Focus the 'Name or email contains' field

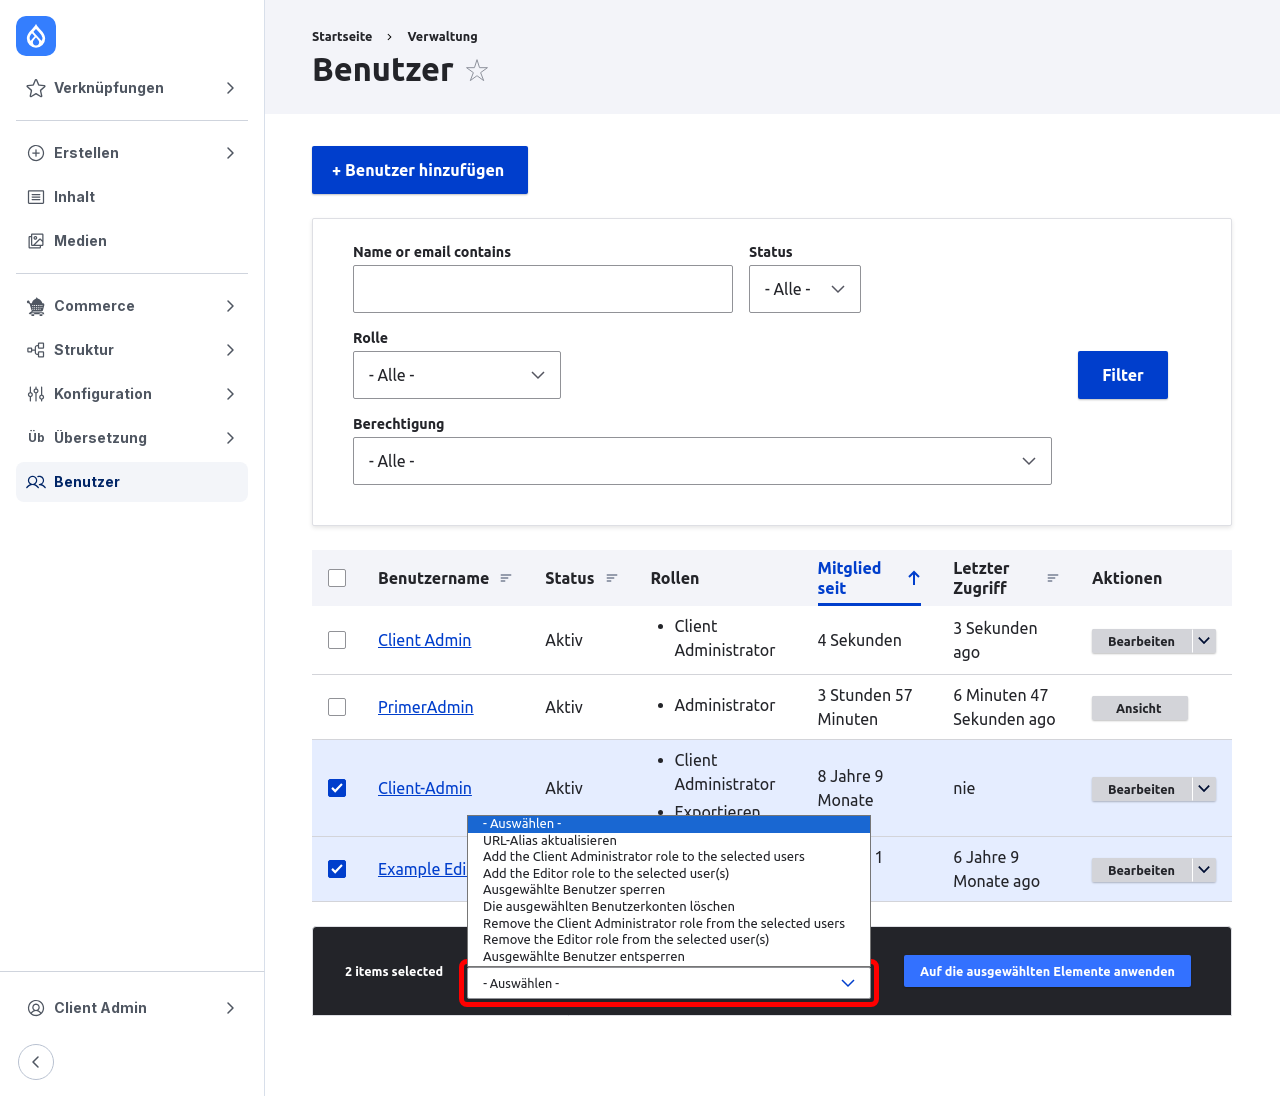[543, 289]
